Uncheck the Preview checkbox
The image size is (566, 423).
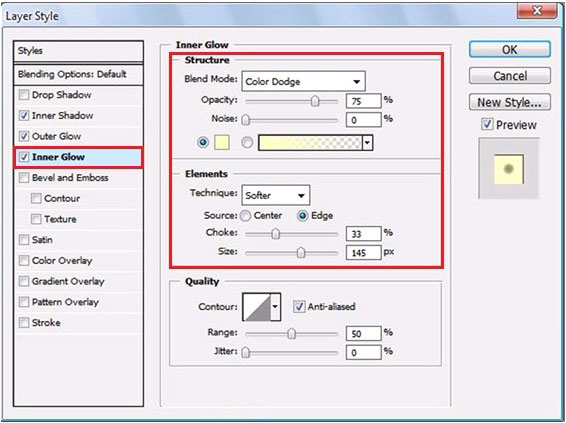[487, 125]
